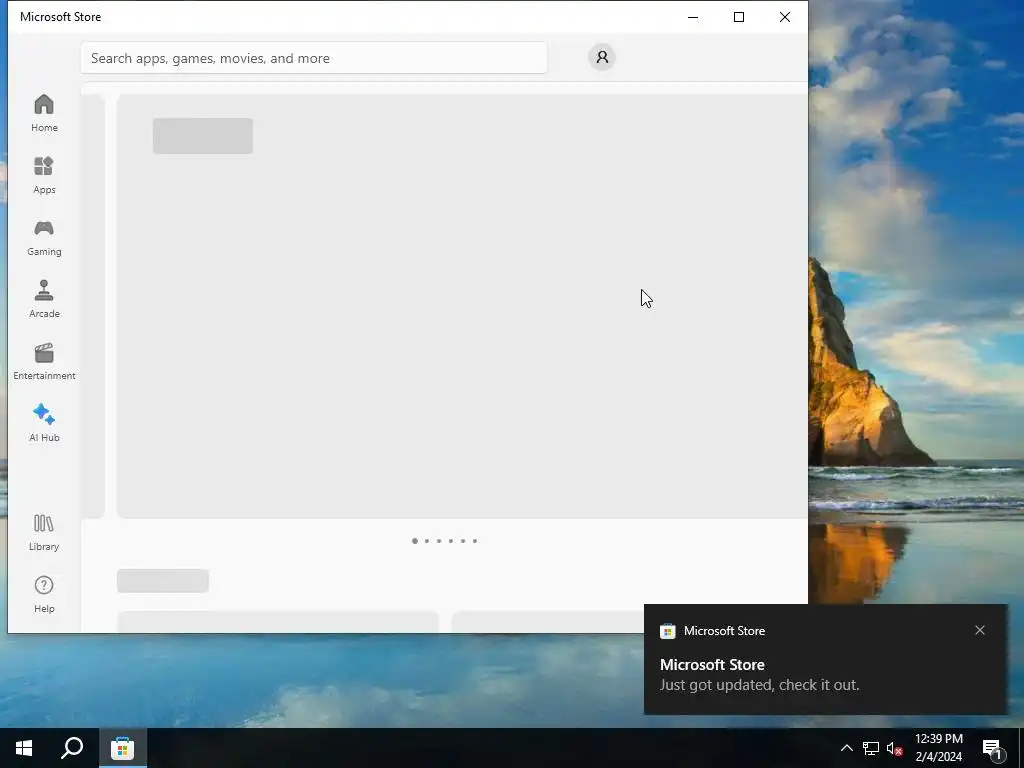This screenshot has width=1024, height=768.
Task: Open the network status tray icon
Action: 871,748
